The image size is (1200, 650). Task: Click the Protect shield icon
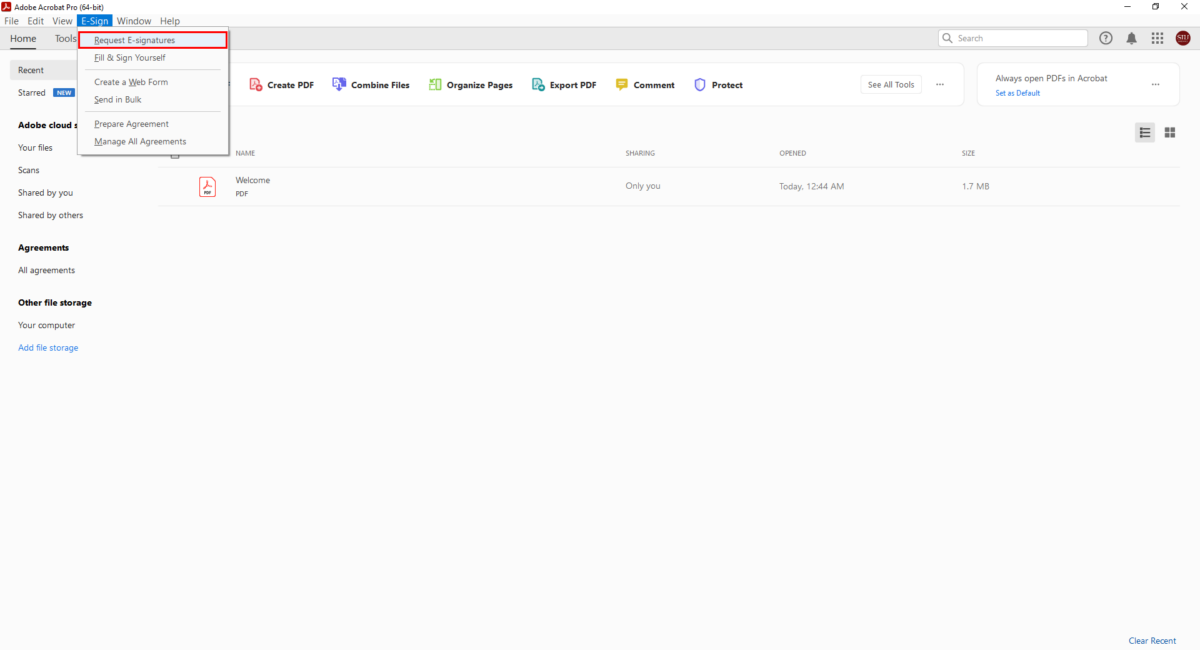click(700, 85)
